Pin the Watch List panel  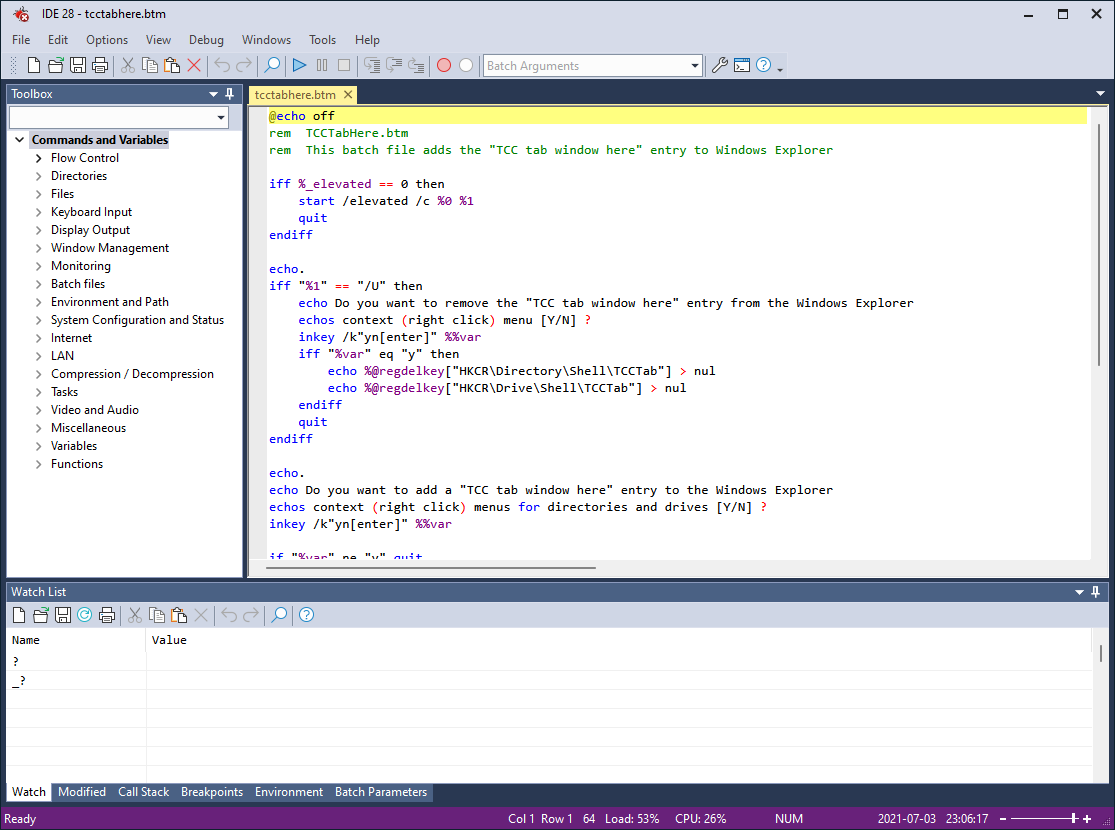tap(1095, 592)
